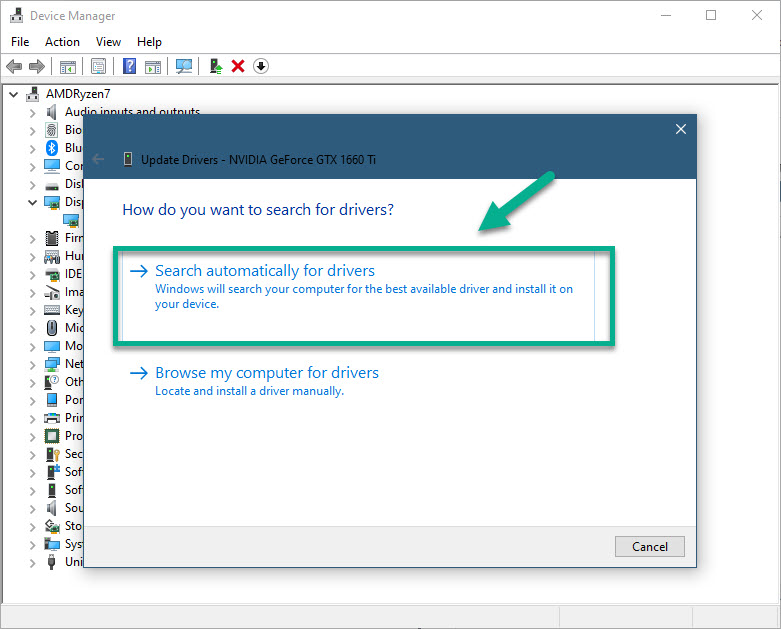
Task: Open the File menu
Action: [20, 42]
